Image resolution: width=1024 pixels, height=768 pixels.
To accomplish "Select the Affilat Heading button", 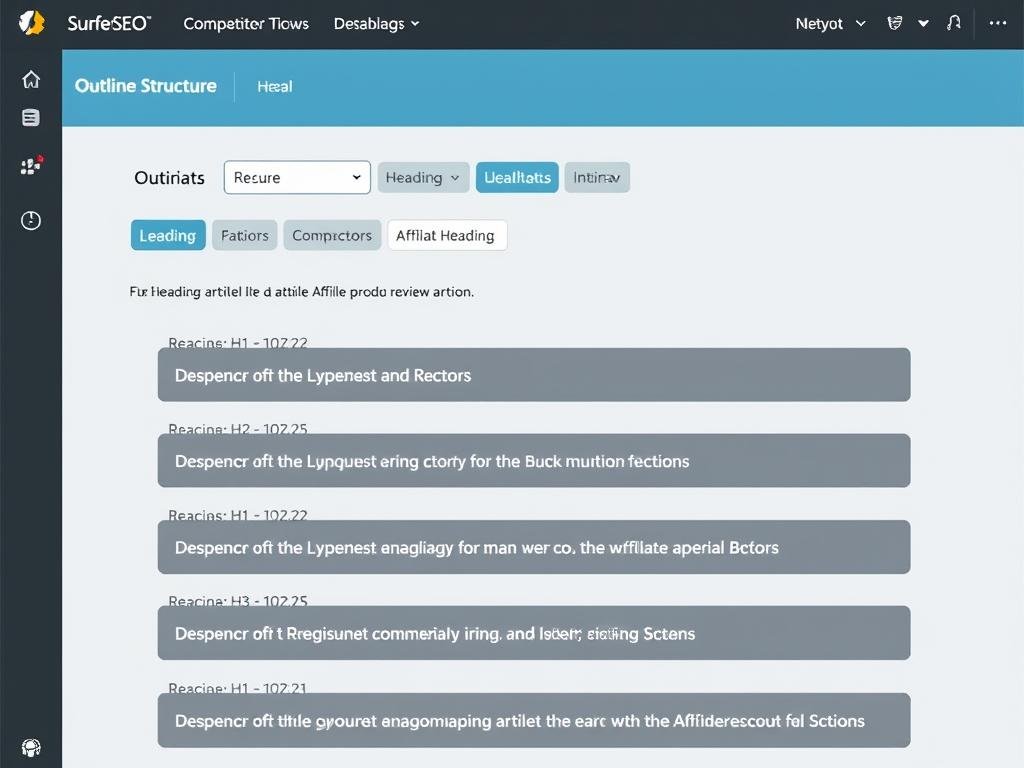I will click(x=447, y=235).
